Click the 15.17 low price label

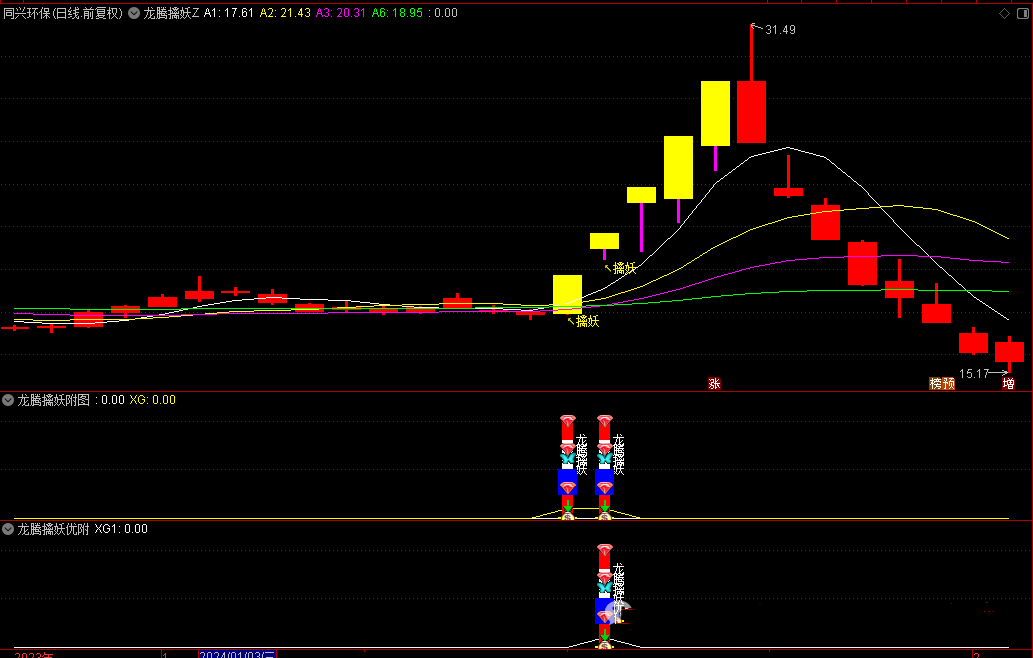(x=973, y=374)
